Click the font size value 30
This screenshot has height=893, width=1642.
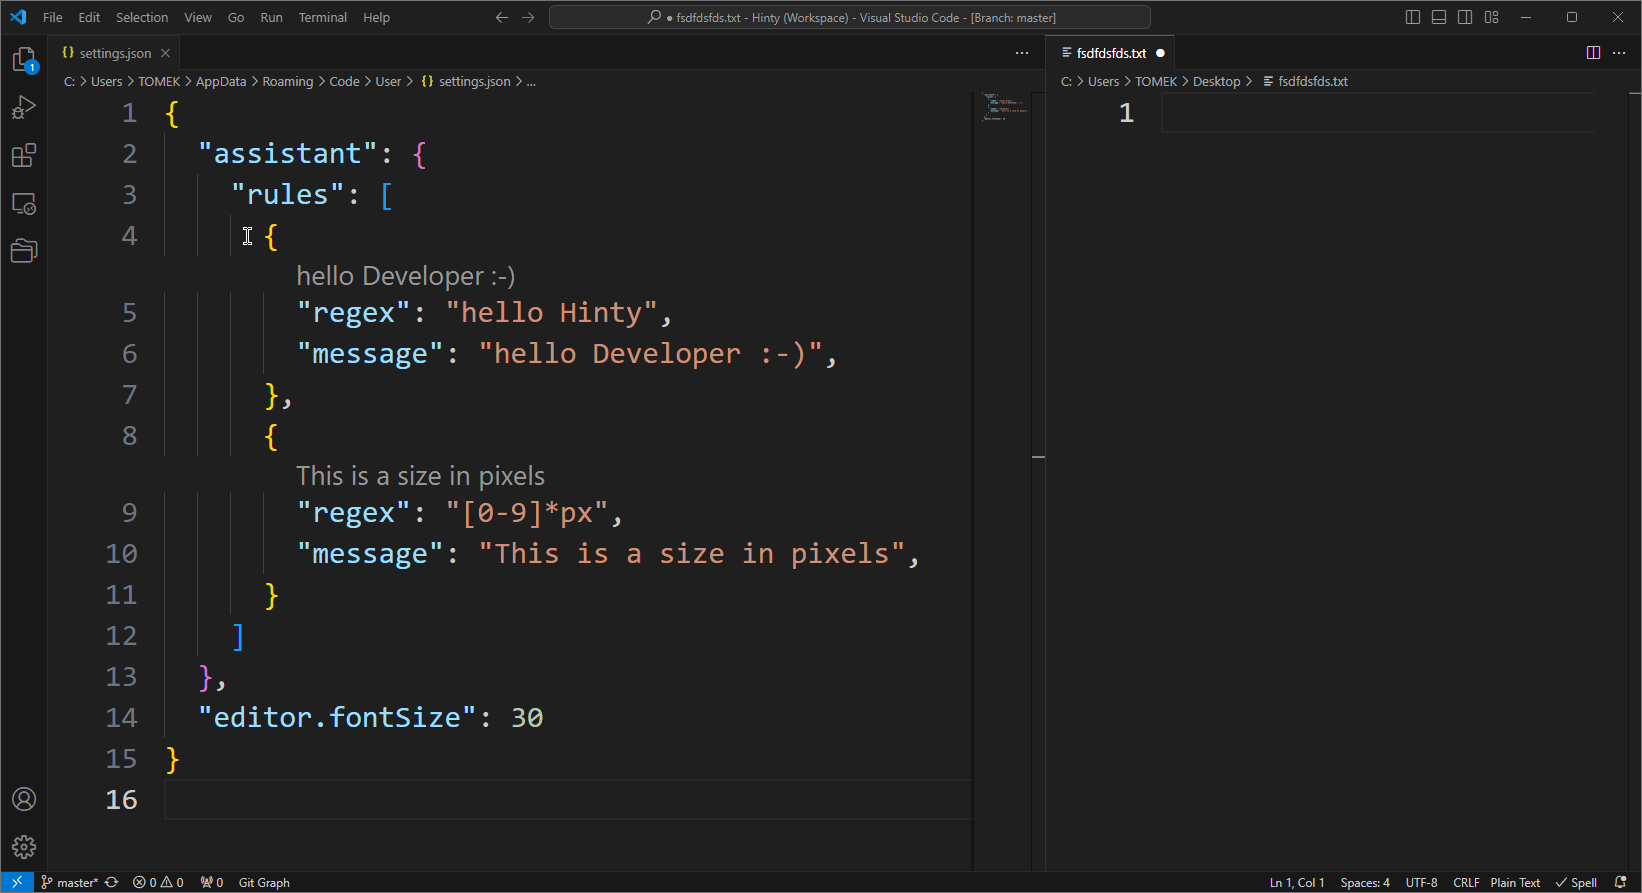(527, 717)
